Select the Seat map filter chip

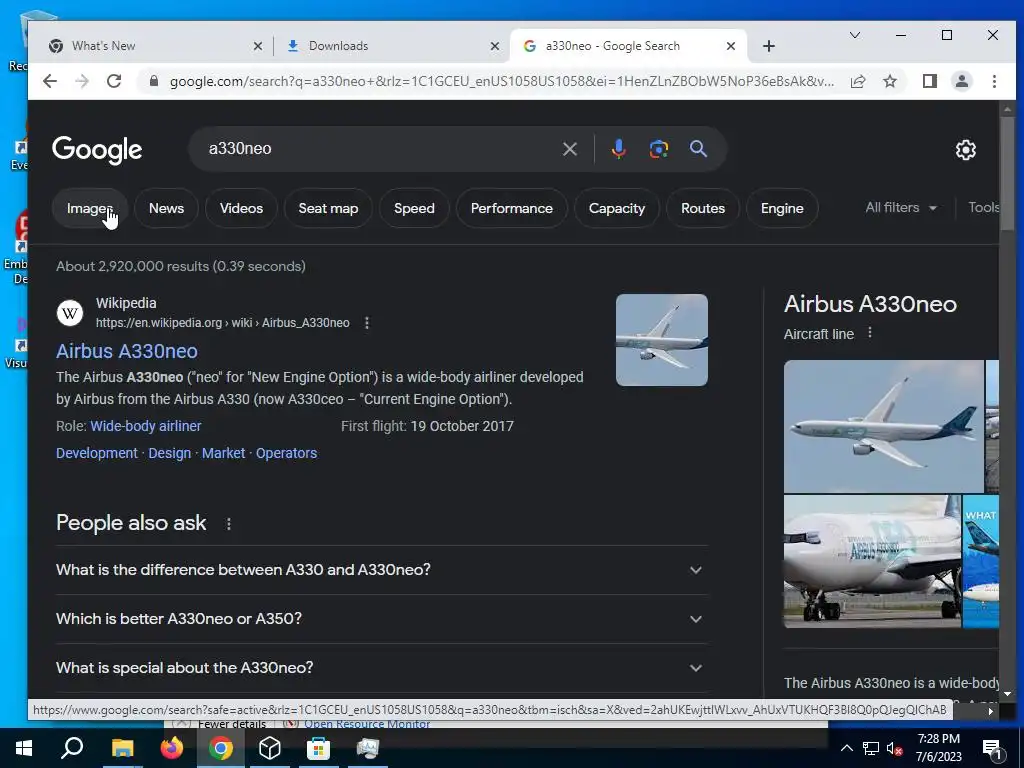click(328, 208)
